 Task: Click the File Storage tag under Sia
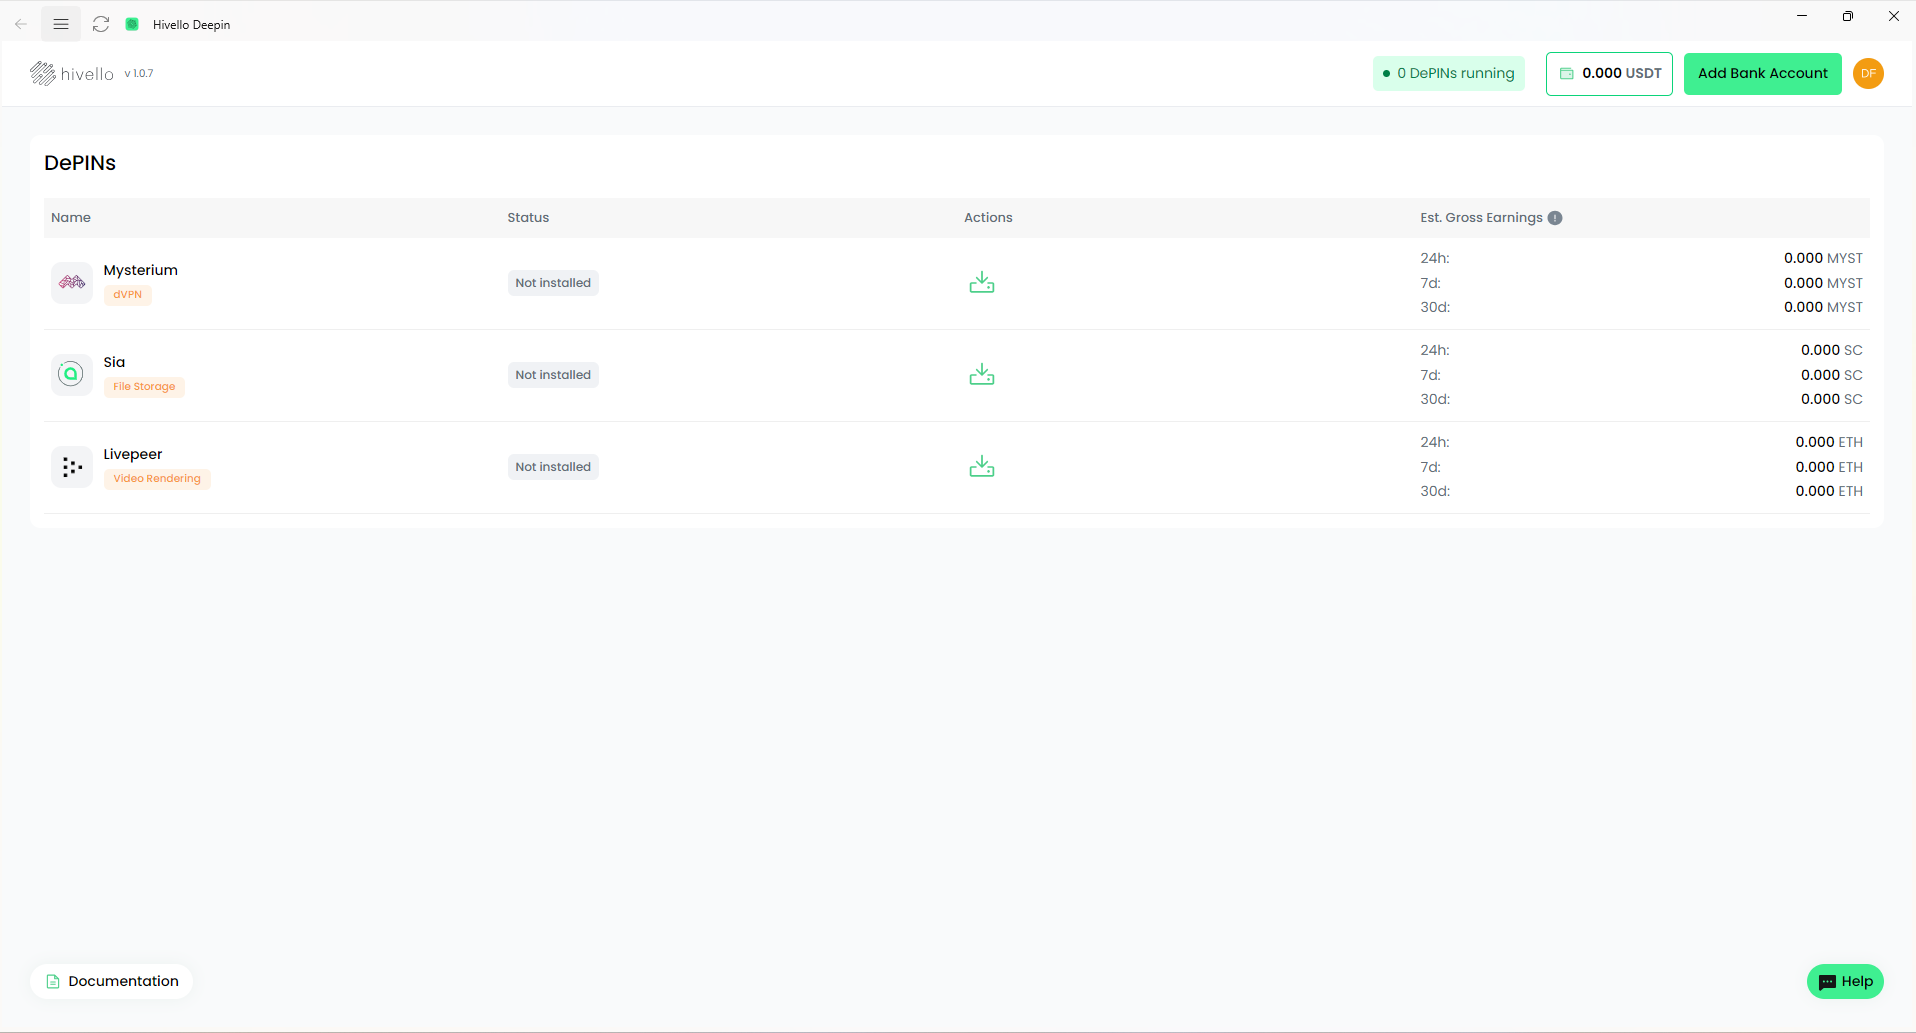(x=143, y=386)
